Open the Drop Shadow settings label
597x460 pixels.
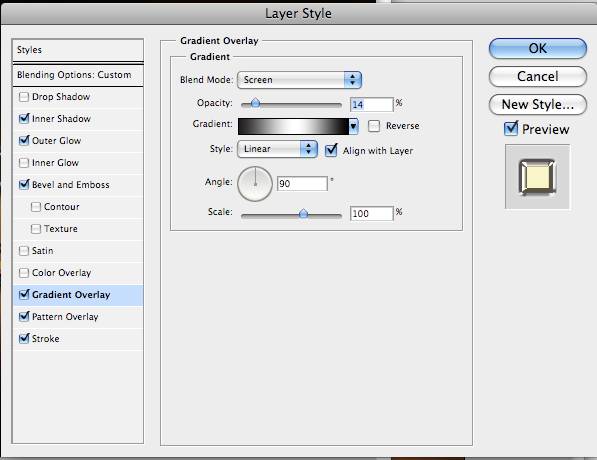click(x=61, y=97)
